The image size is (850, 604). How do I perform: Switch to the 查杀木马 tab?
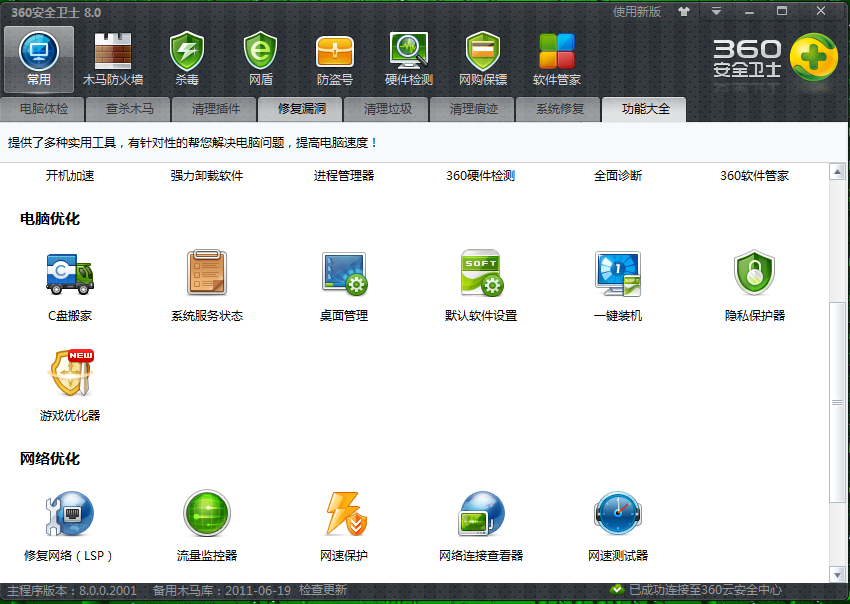click(129, 109)
